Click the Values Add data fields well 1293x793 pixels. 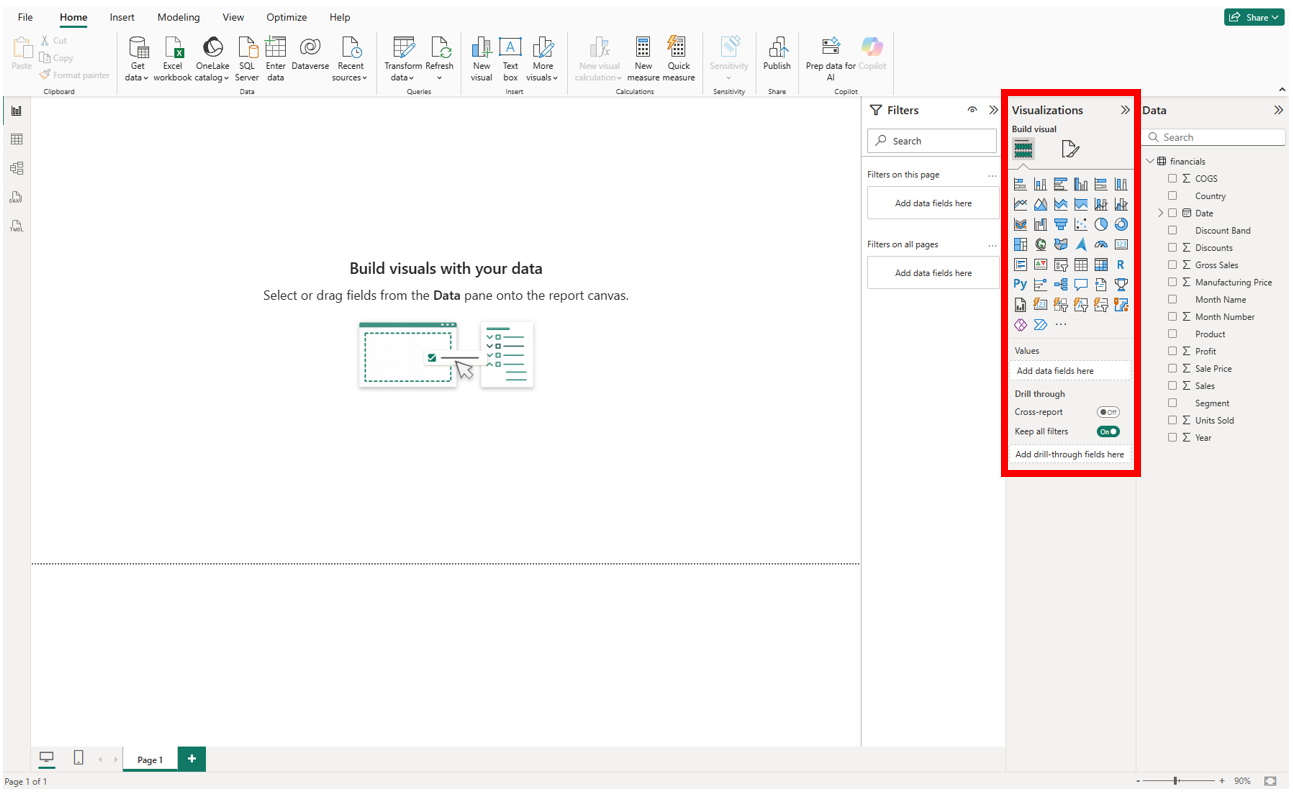pyautogui.click(x=1070, y=371)
